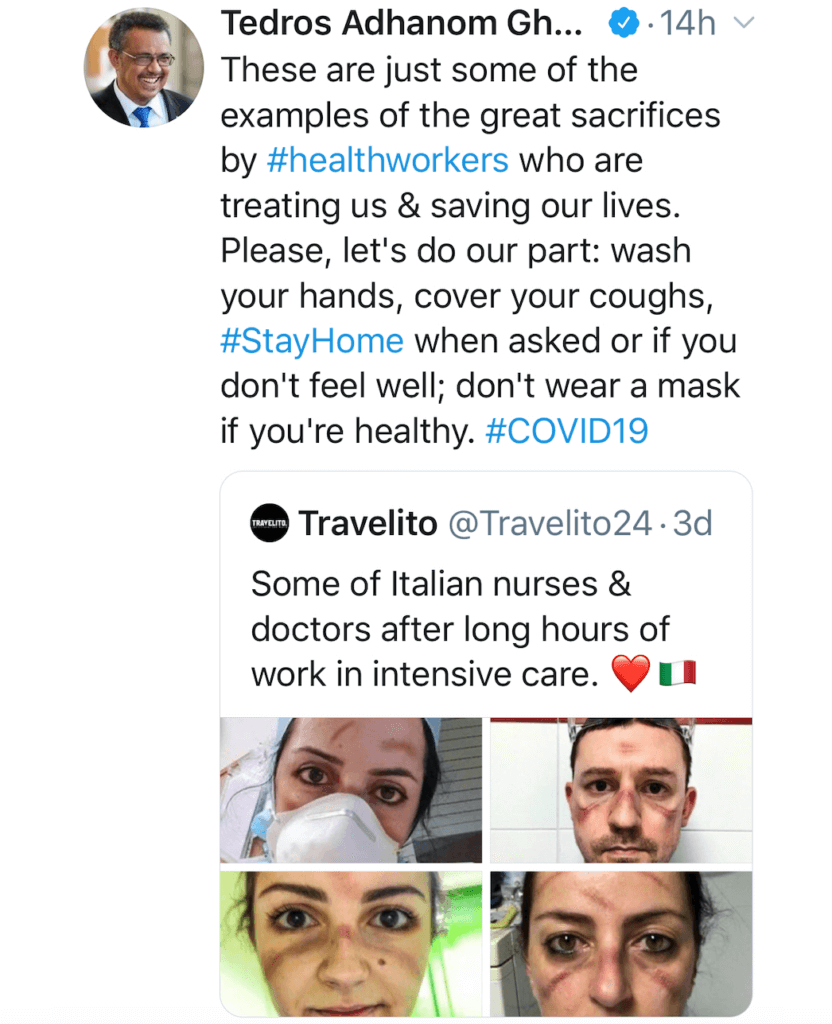
Task: Follow the #StayHome hashtag link
Action: tap(312, 341)
